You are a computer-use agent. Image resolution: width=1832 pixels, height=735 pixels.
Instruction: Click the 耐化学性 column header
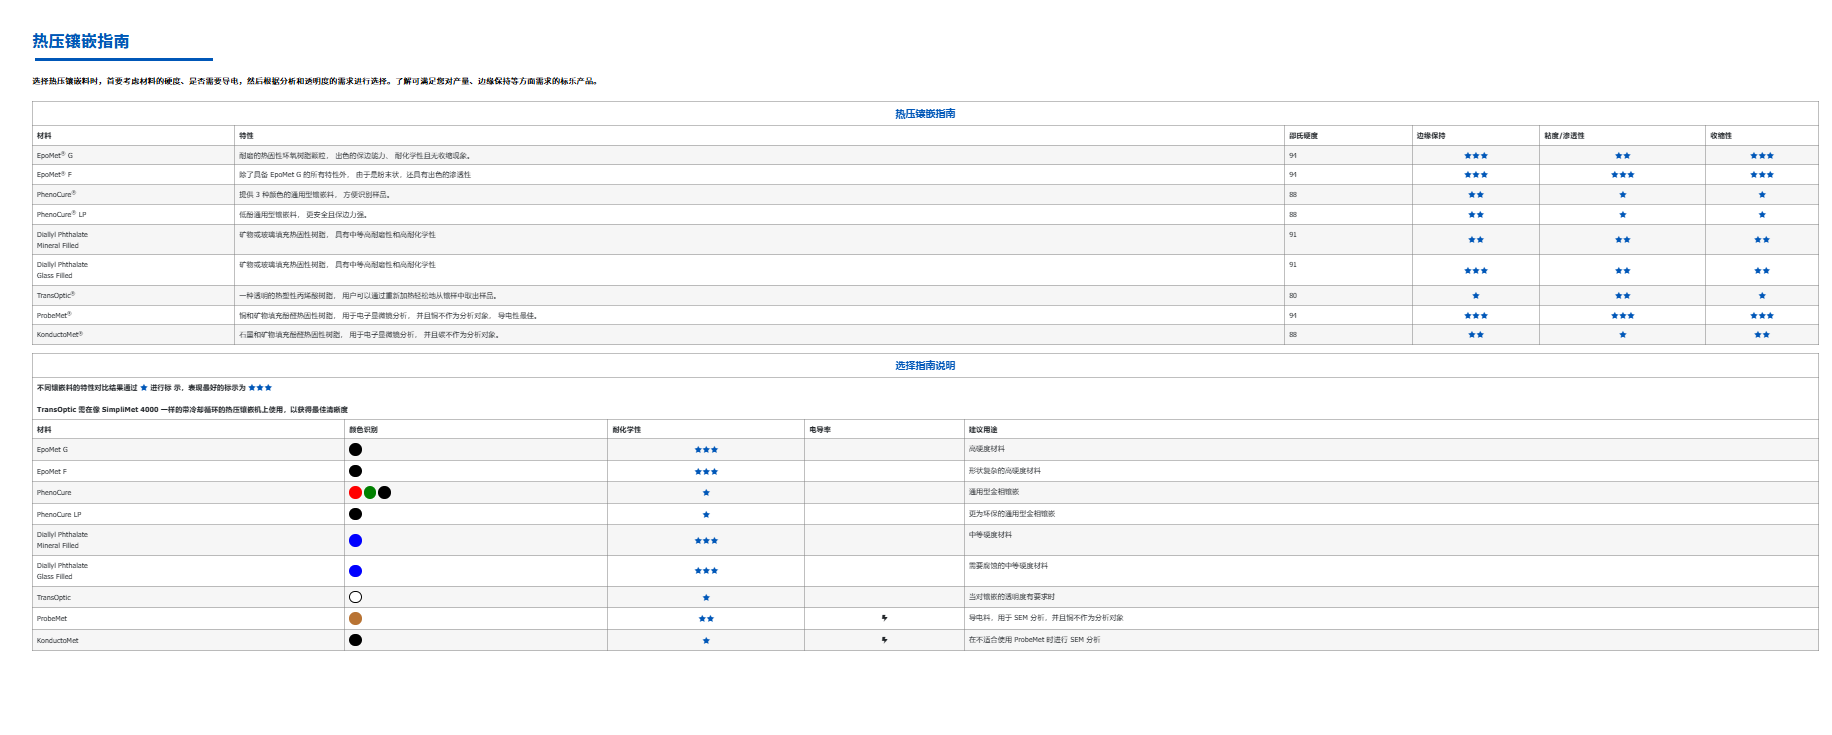(x=627, y=430)
